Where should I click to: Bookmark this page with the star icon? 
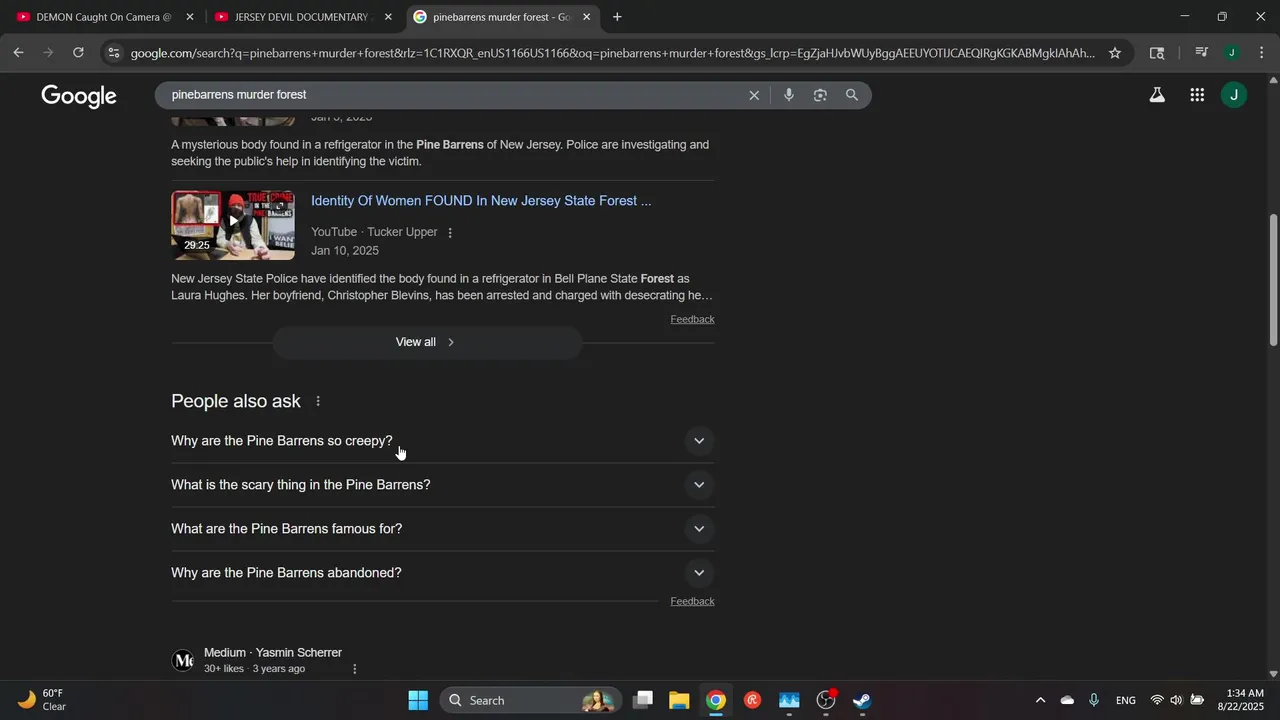pyautogui.click(x=1115, y=53)
